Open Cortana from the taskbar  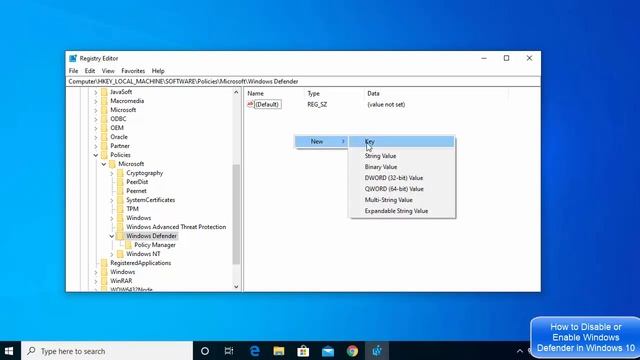point(205,351)
